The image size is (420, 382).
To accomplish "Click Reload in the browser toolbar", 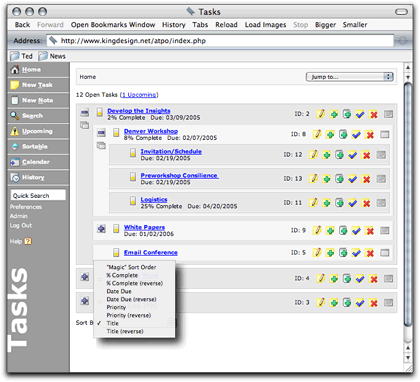I will pos(226,25).
